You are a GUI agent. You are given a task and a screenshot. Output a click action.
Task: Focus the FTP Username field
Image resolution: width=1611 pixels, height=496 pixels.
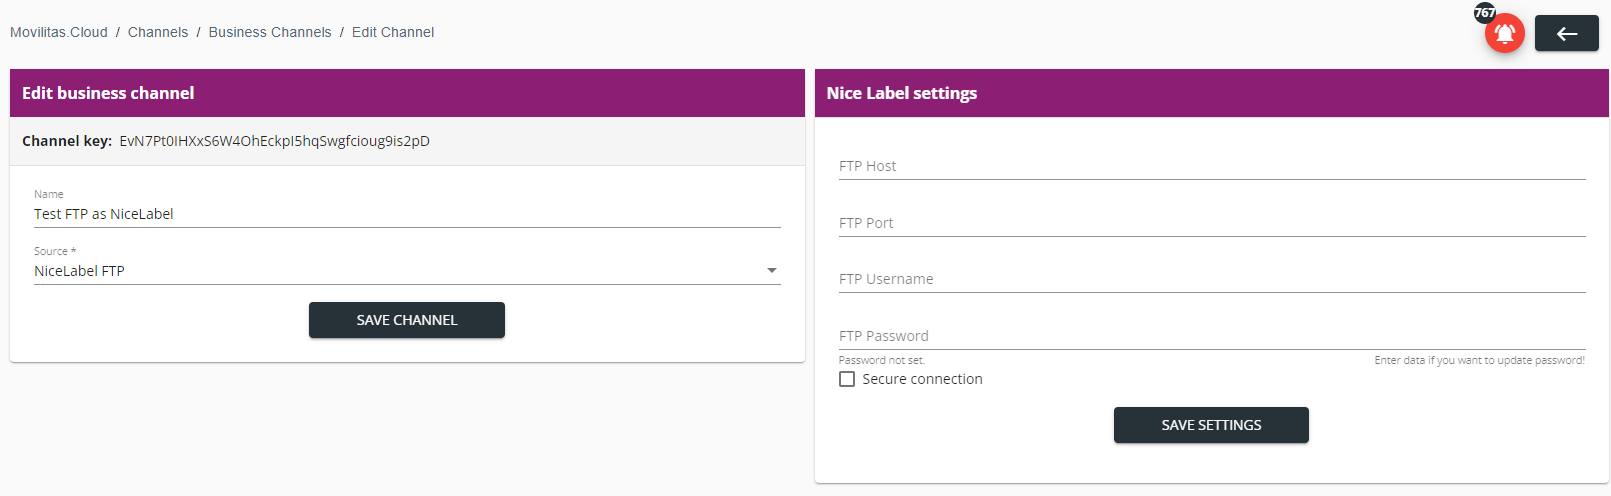(x=1211, y=279)
